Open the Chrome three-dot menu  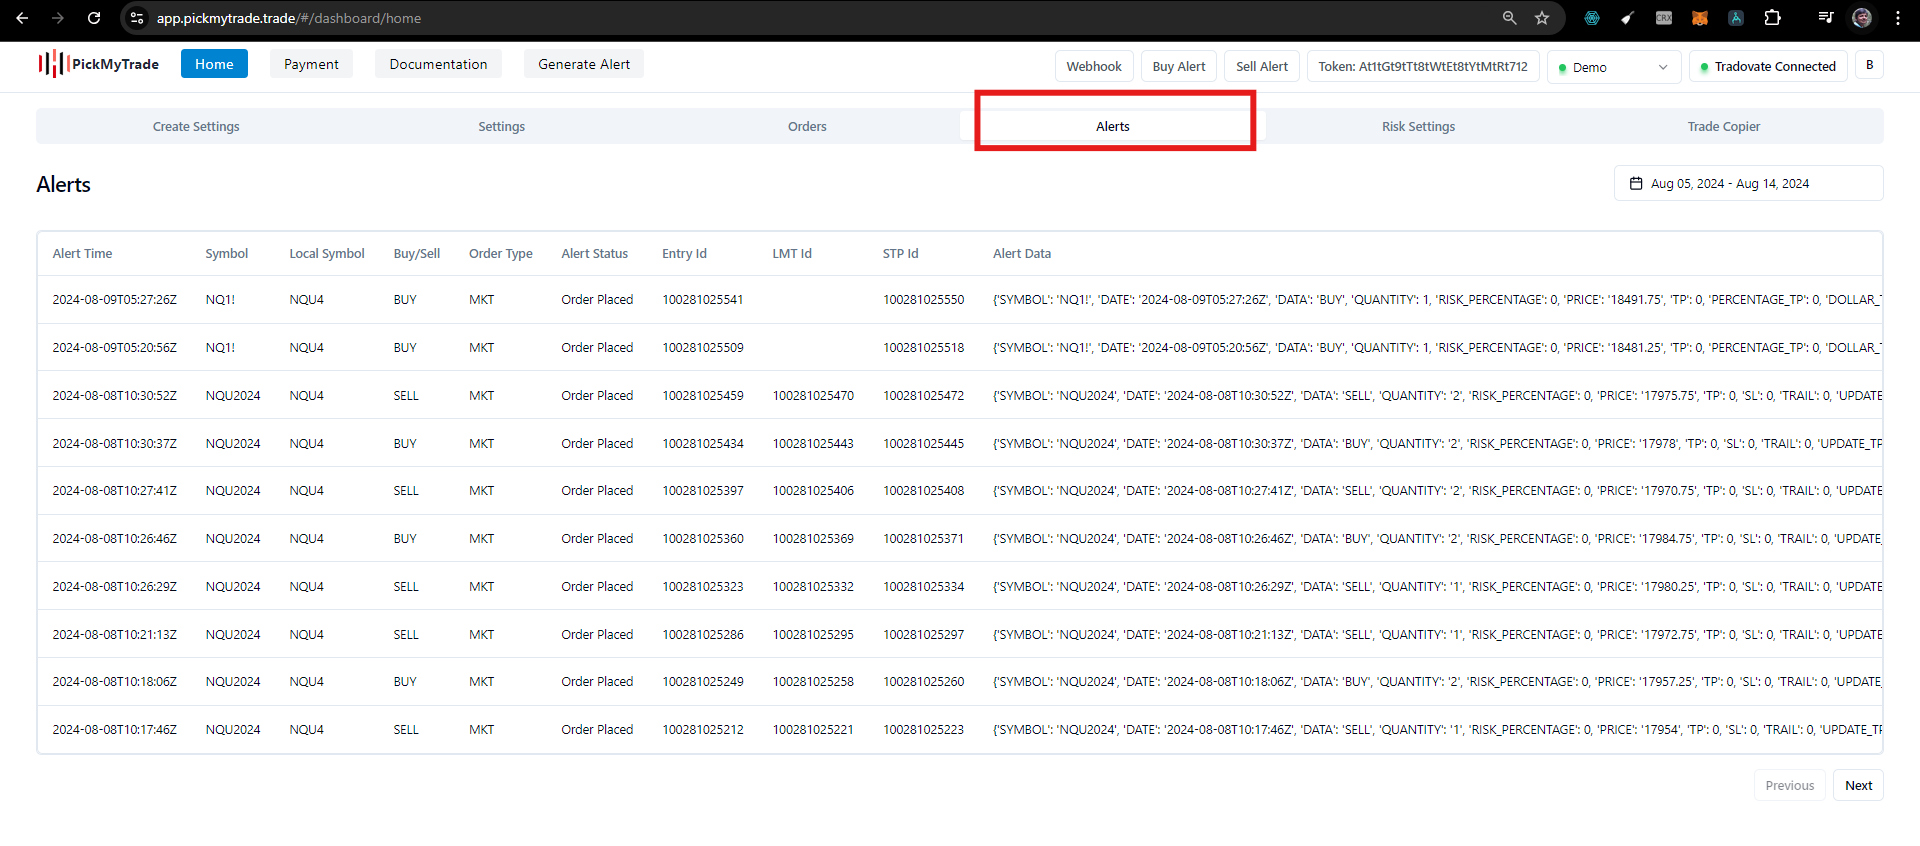point(1898,18)
